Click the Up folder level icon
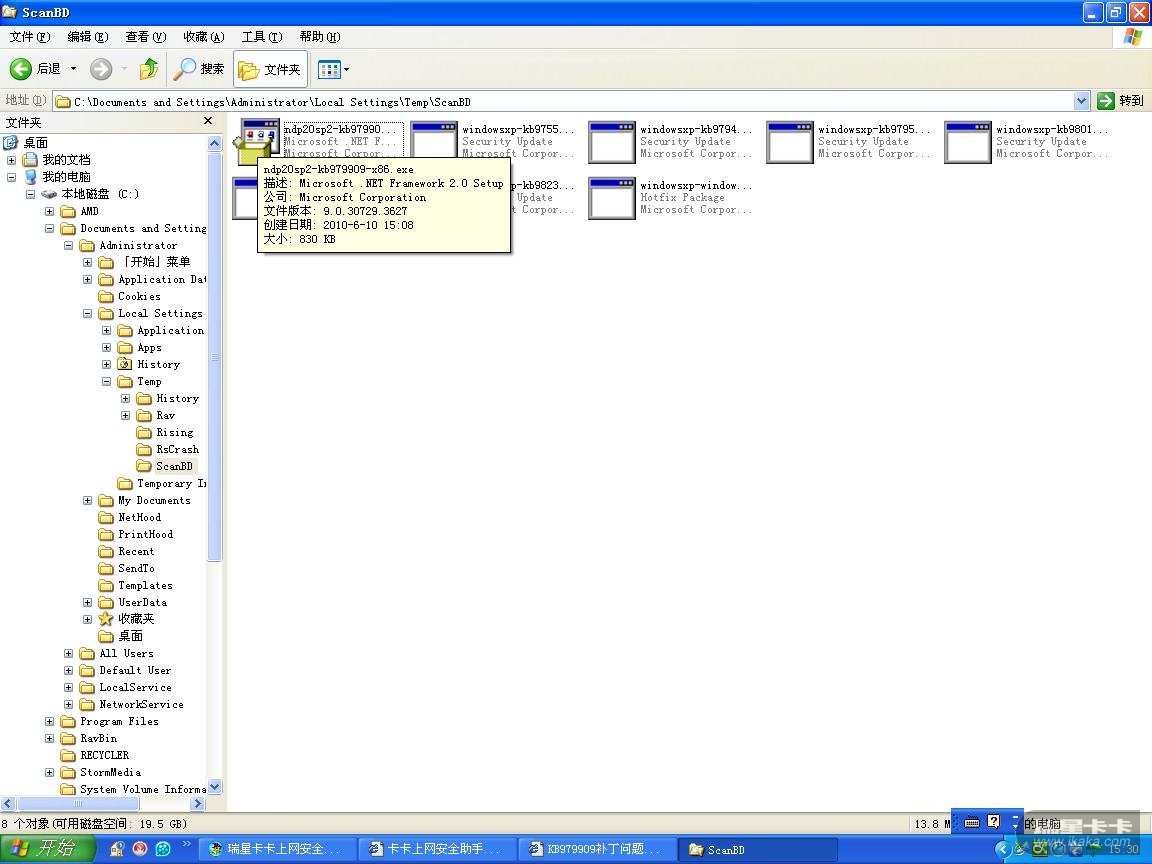Viewport: 1152px width, 864px height. click(149, 69)
